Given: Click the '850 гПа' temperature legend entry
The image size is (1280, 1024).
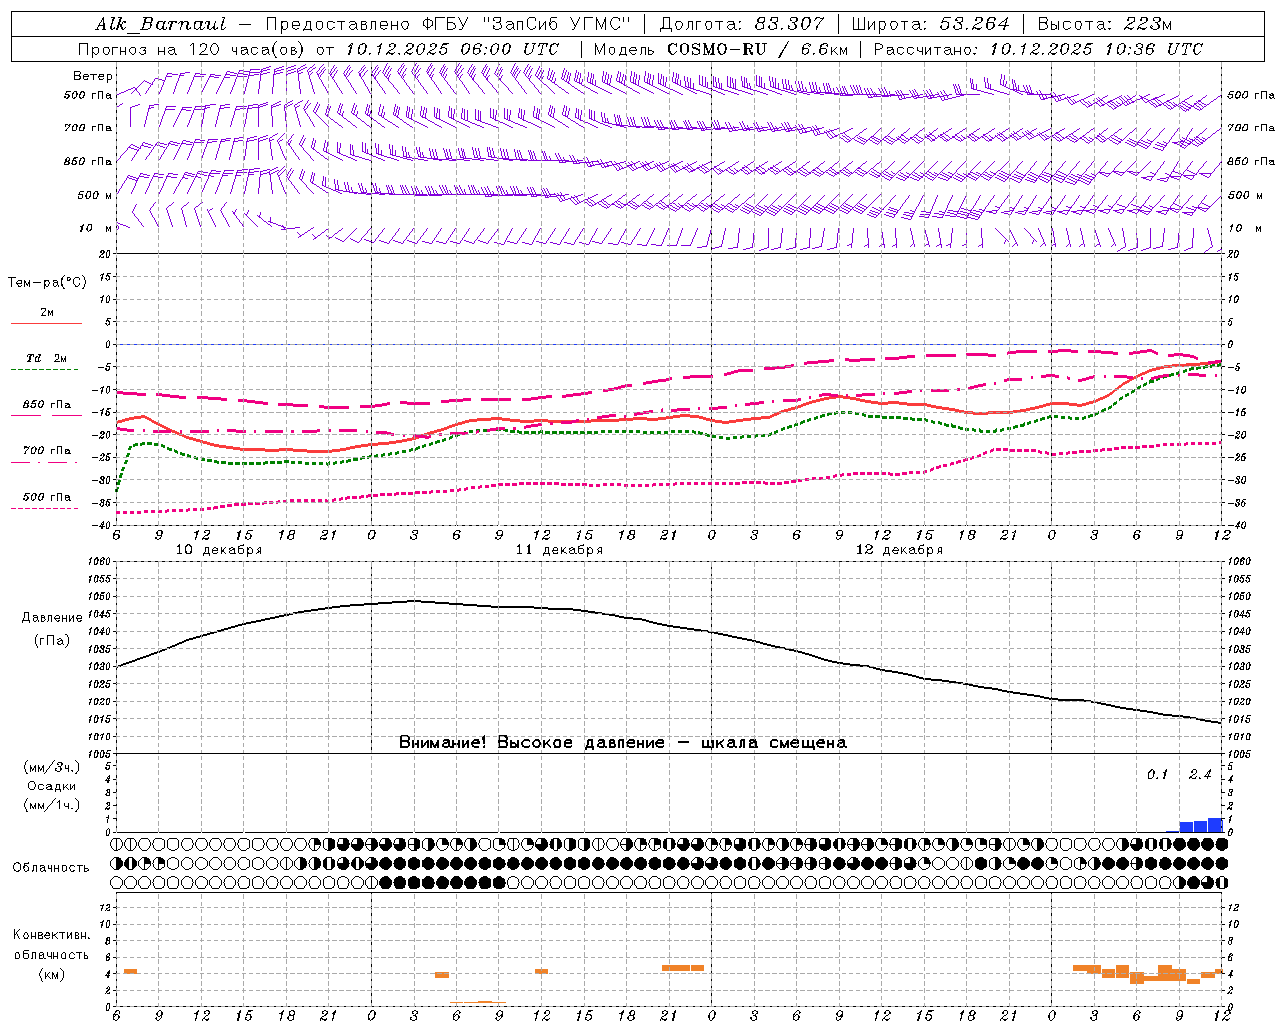Looking at the screenshot, I should [x=47, y=405].
